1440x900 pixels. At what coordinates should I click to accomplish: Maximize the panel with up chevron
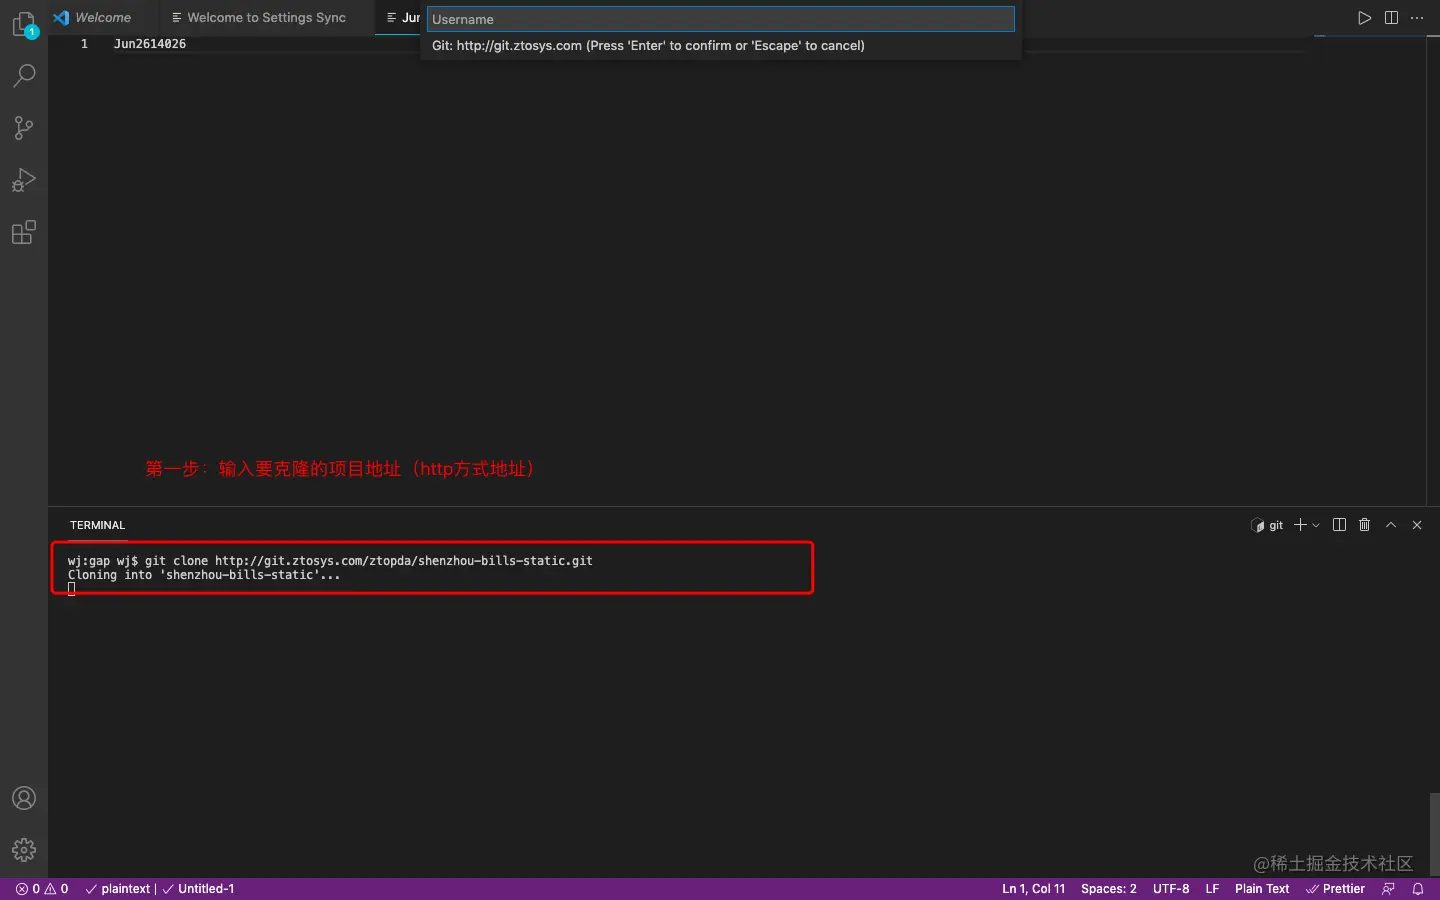(1391, 525)
